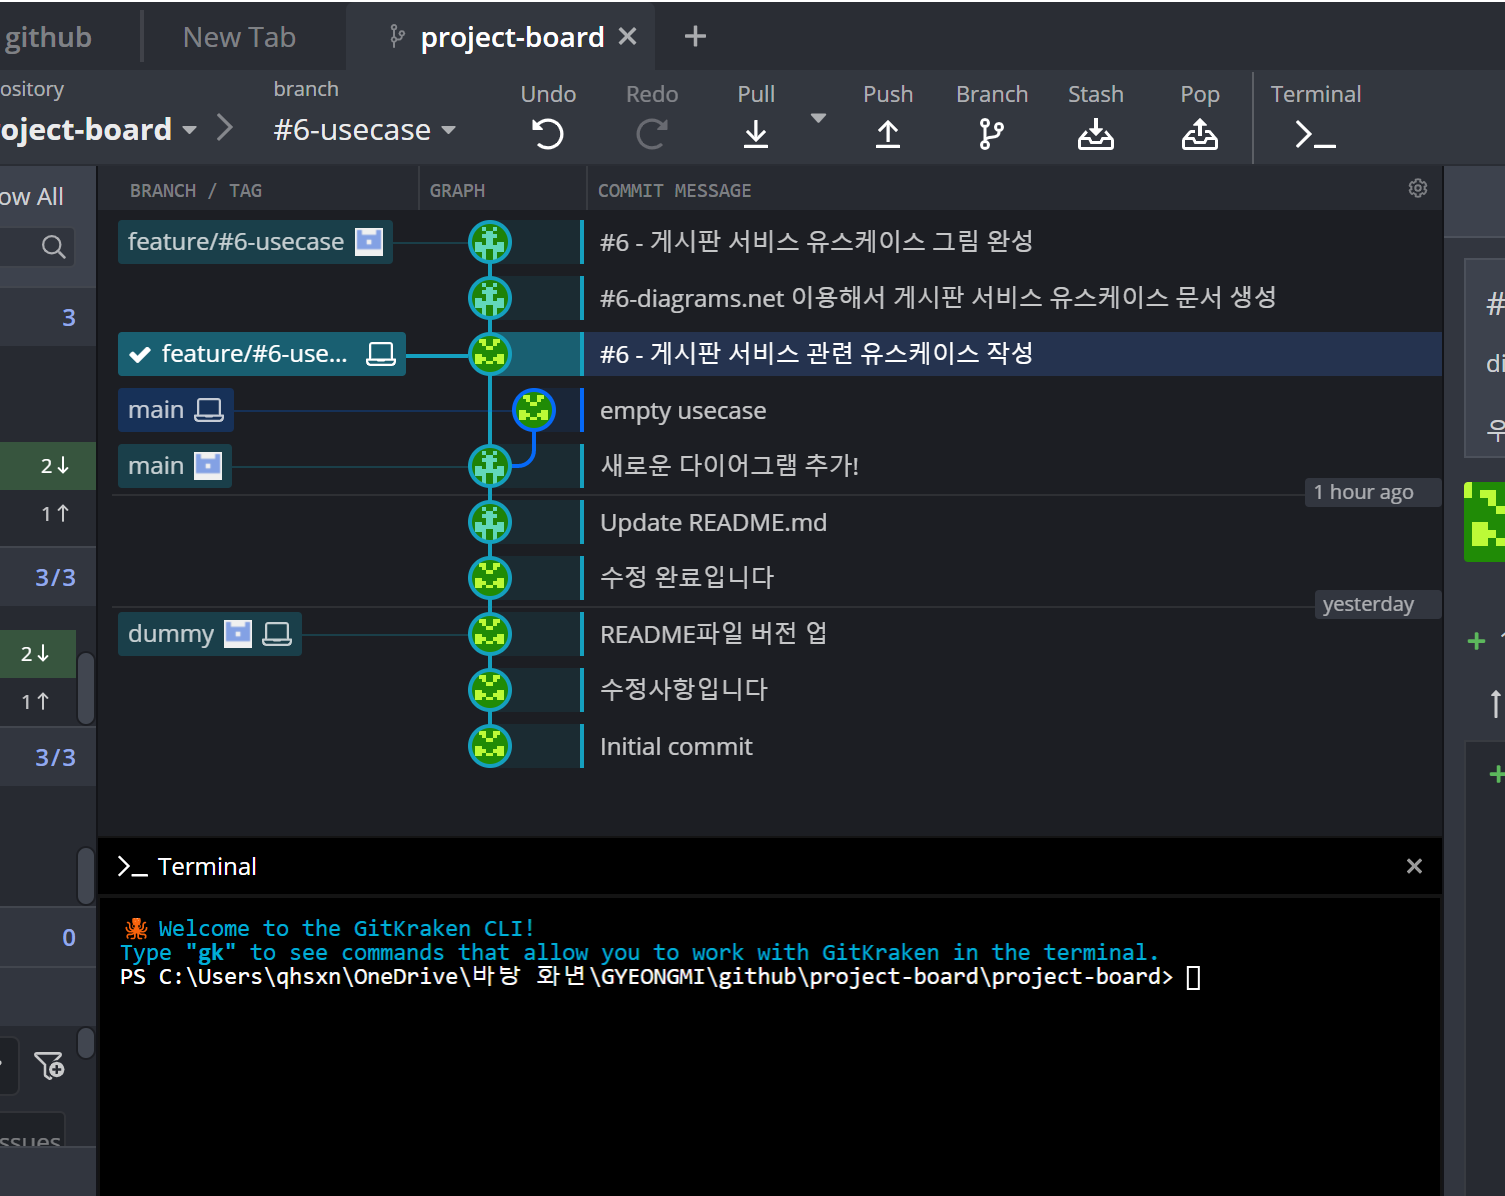This screenshot has width=1505, height=1196.
Task: Click into the terminal PowerShell prompt line
Action: [660, 976]
